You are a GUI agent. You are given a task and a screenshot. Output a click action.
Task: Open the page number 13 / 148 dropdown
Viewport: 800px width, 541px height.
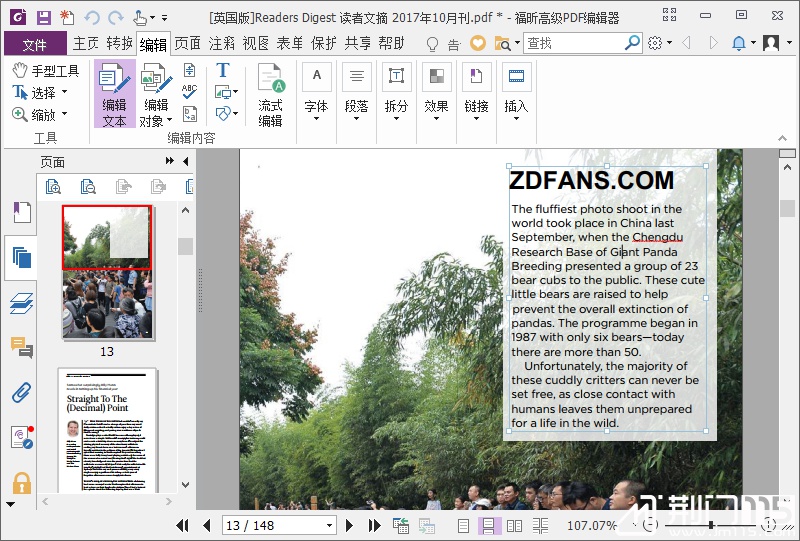[x=330, y=525]
